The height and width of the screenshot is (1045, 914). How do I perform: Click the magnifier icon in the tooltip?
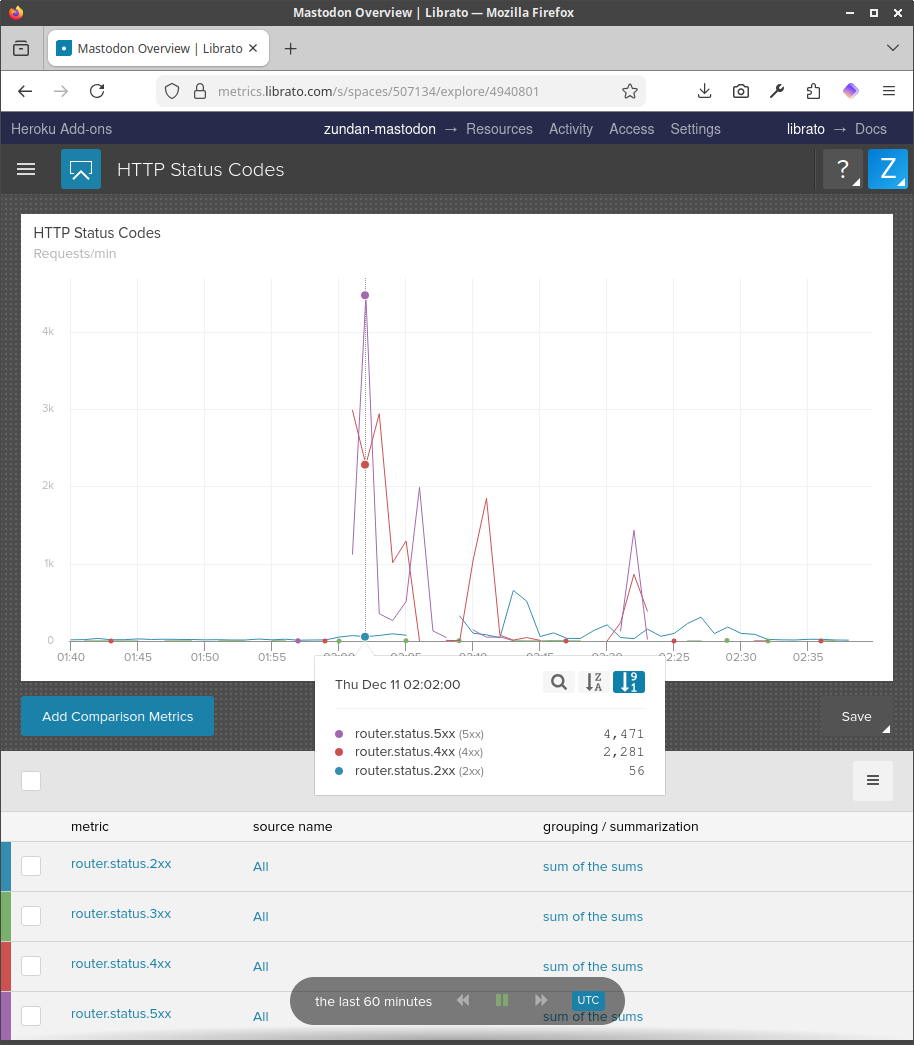559,682
